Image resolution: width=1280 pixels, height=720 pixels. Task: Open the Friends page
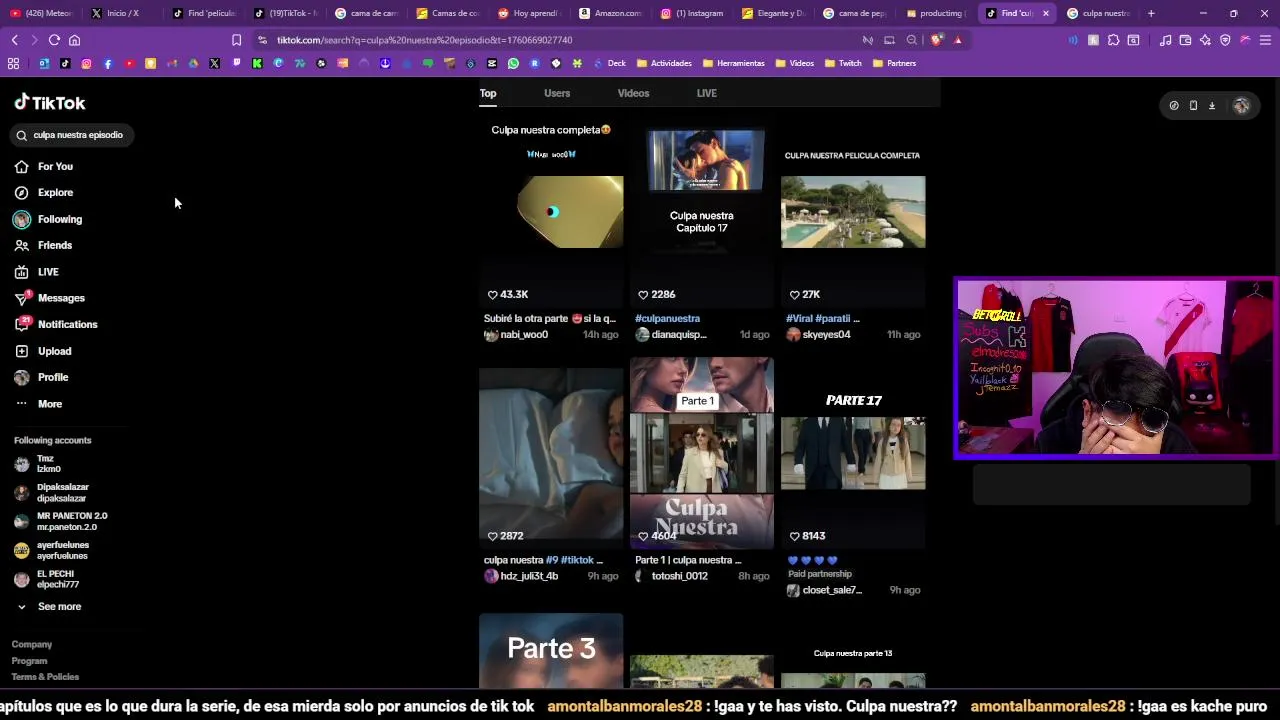(44, 245)
